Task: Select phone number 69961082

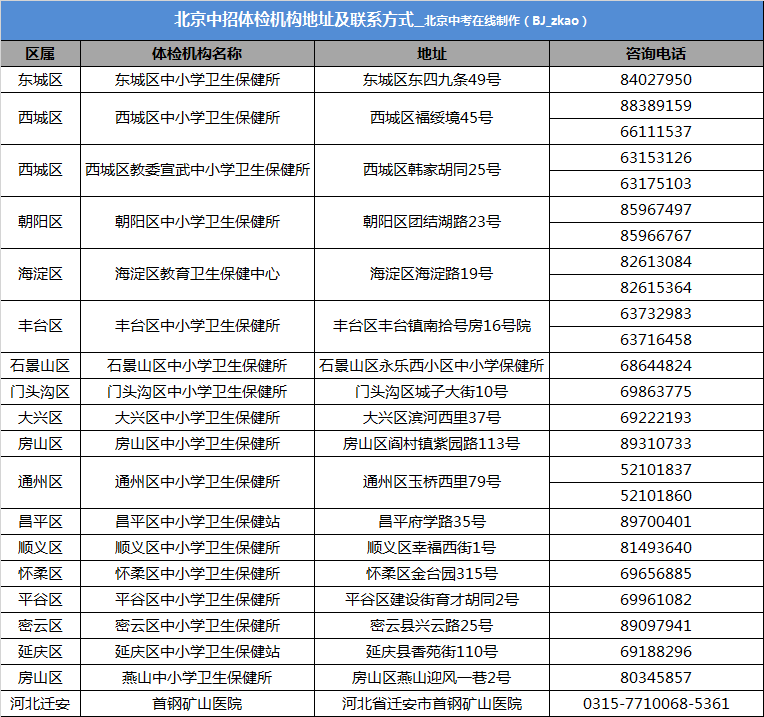Action: pyautogui.click(x=656, y=600)
